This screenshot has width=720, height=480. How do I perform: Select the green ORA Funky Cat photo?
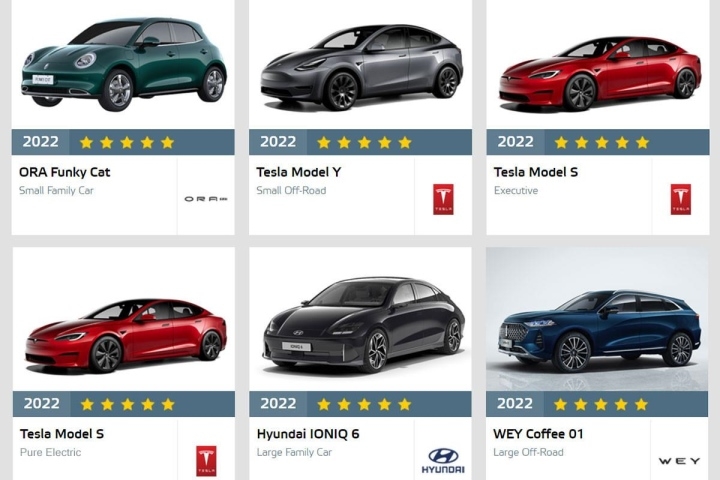point(124,64)
